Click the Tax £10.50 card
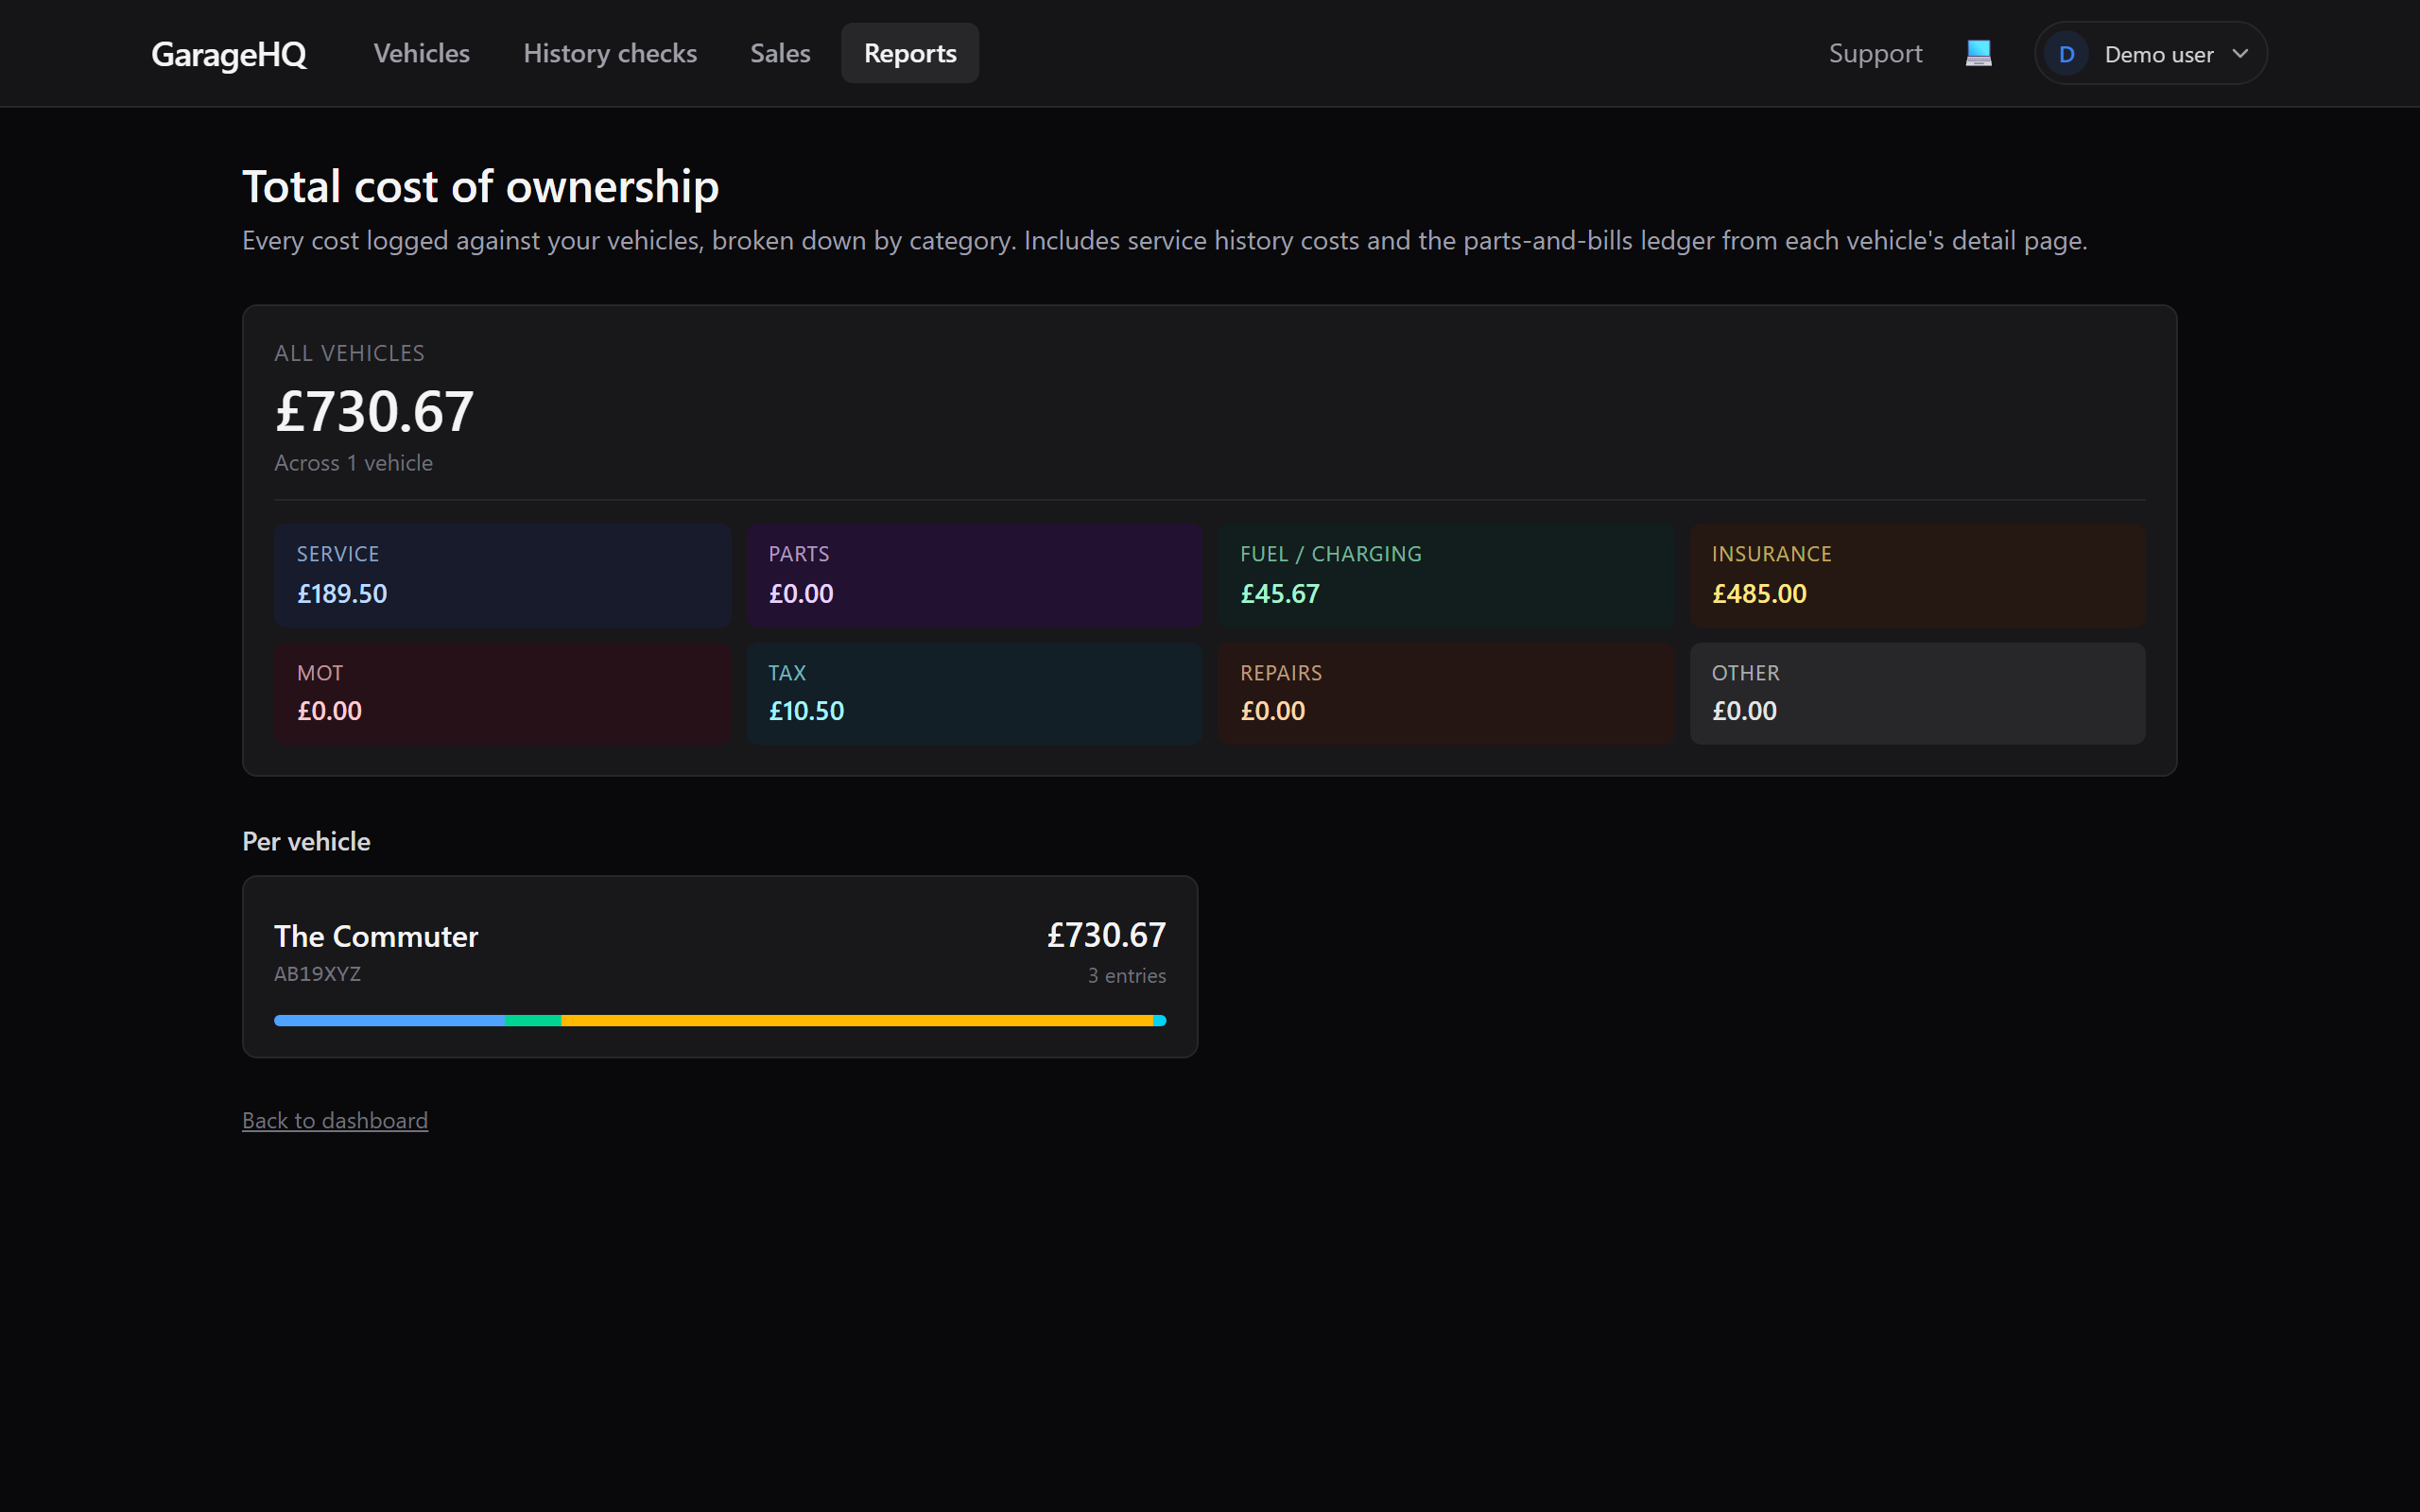Screen dimensions: 2420x1512 [x=974, y=693]
